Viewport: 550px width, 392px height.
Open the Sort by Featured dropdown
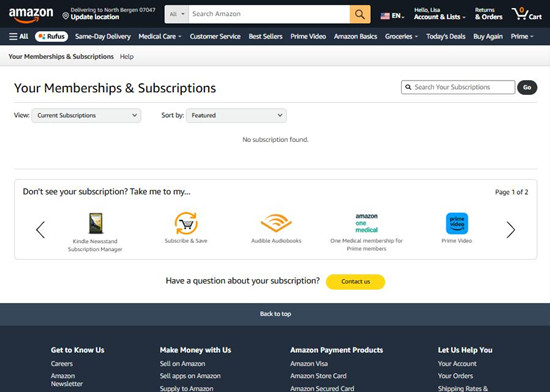[236, 115]
